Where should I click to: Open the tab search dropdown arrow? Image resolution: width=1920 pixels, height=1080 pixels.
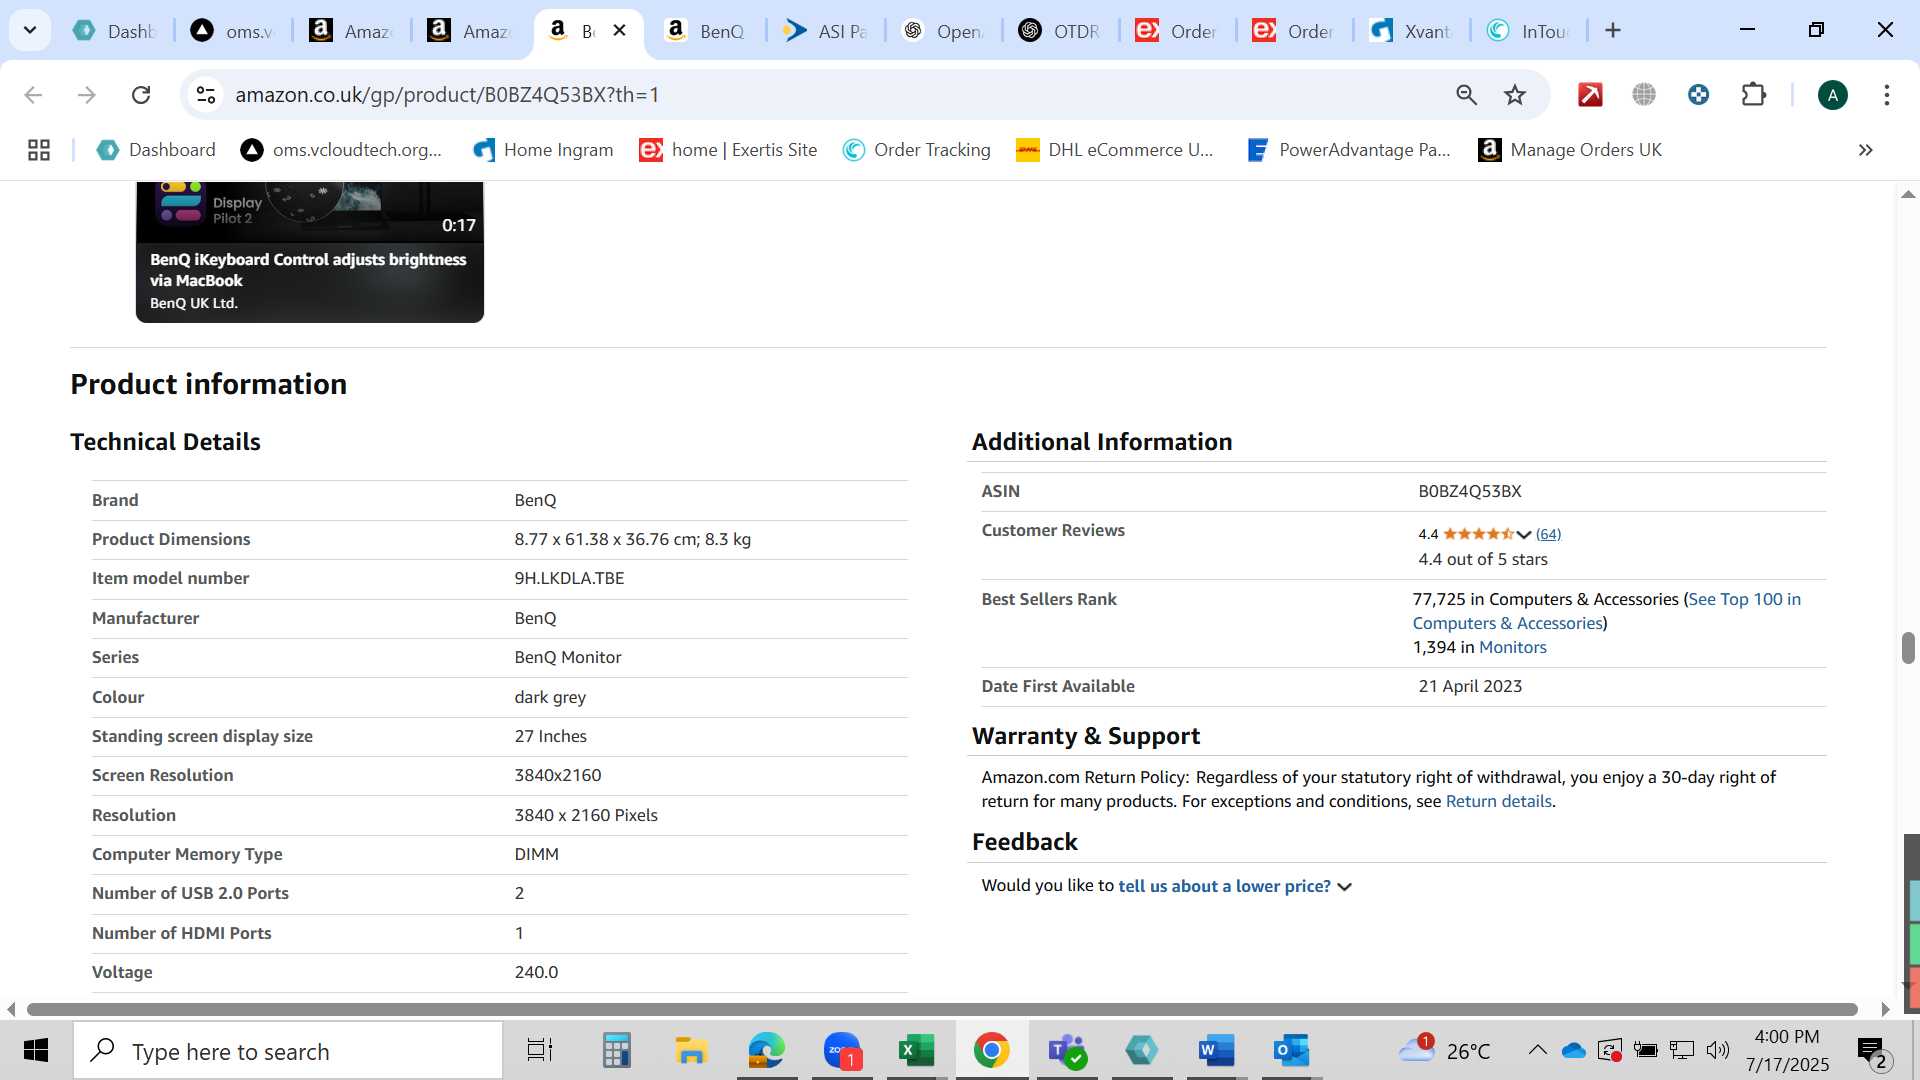(x=30, y=30)
